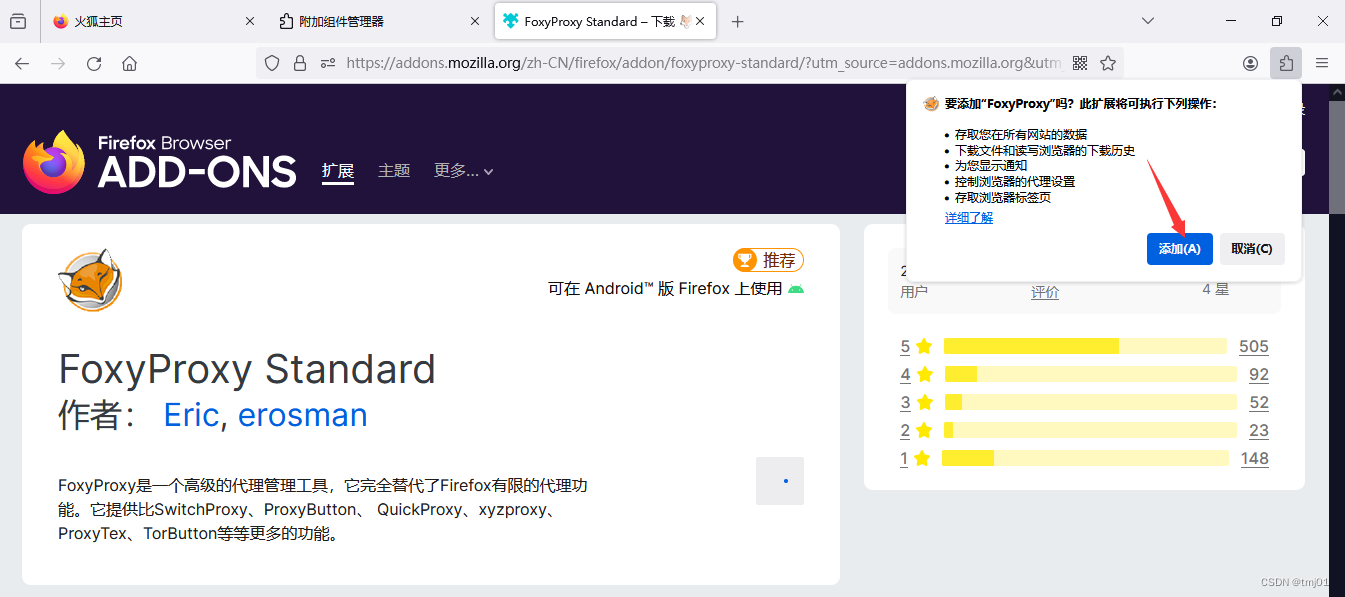Open the 52 three-star reviews count
This screenshot has width=1345, height=597.
(x=1258, y=402)
